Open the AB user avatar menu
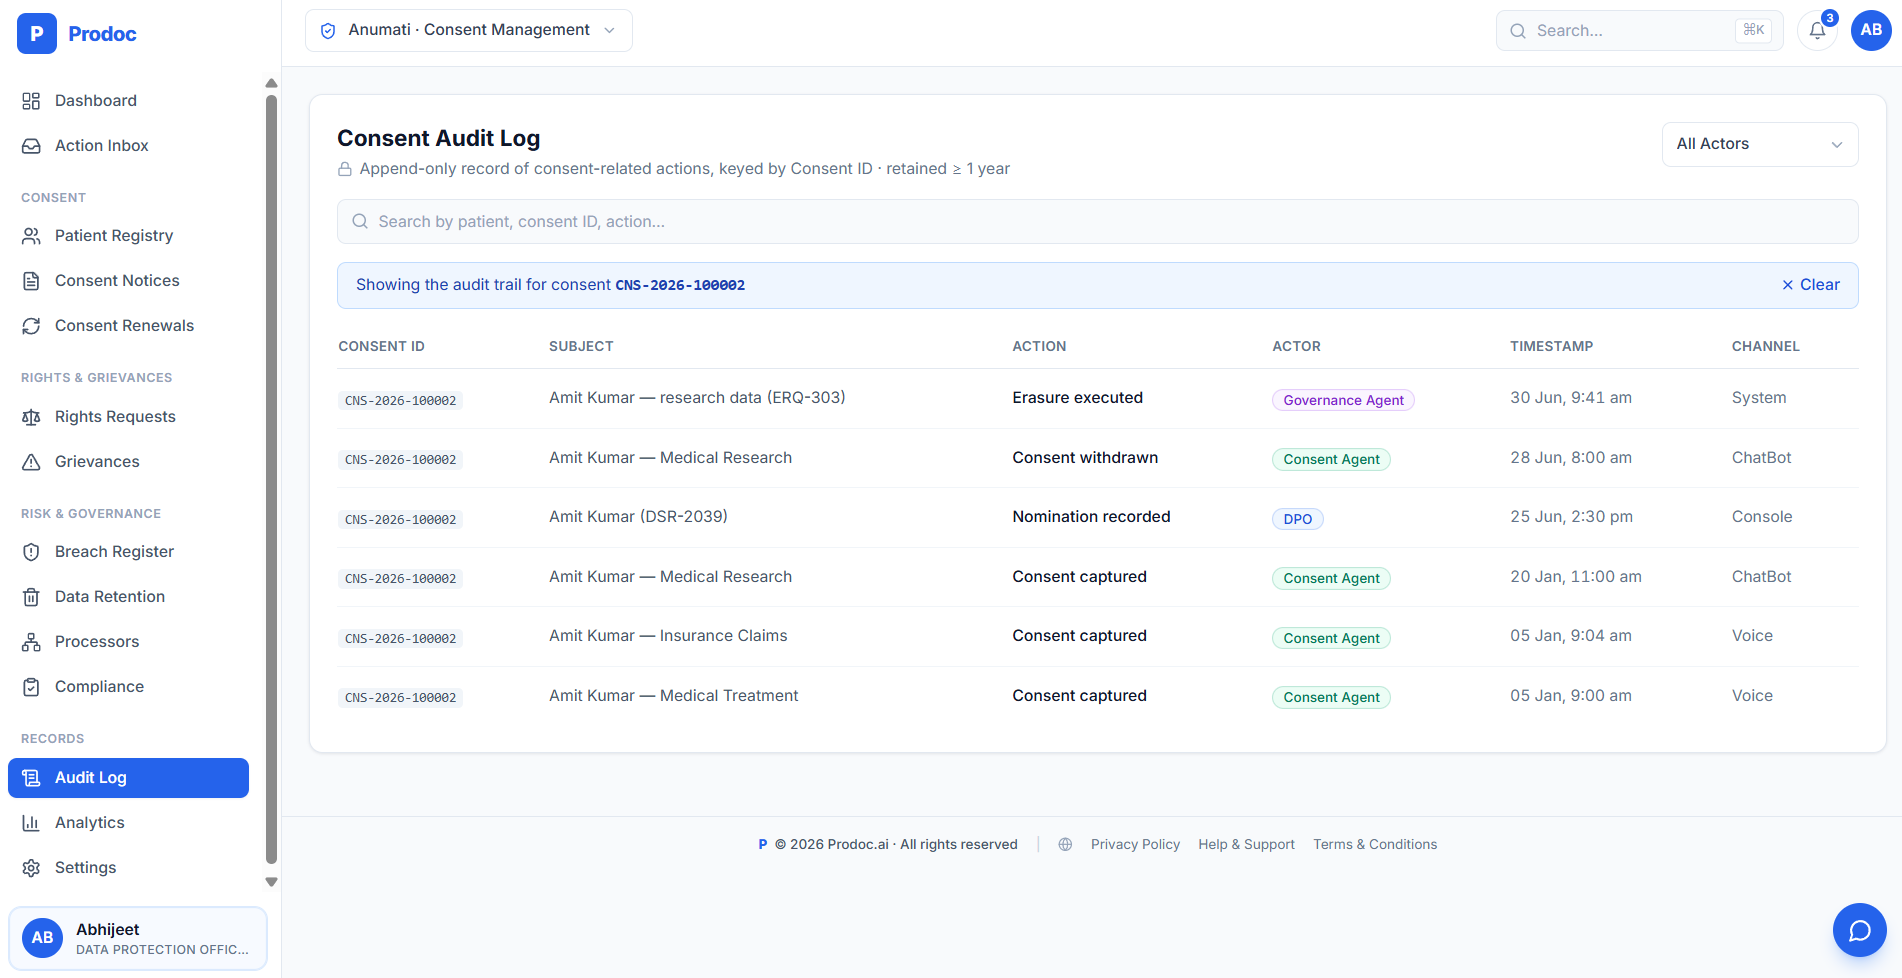Screen dimensions: 1902x978 1871,30
